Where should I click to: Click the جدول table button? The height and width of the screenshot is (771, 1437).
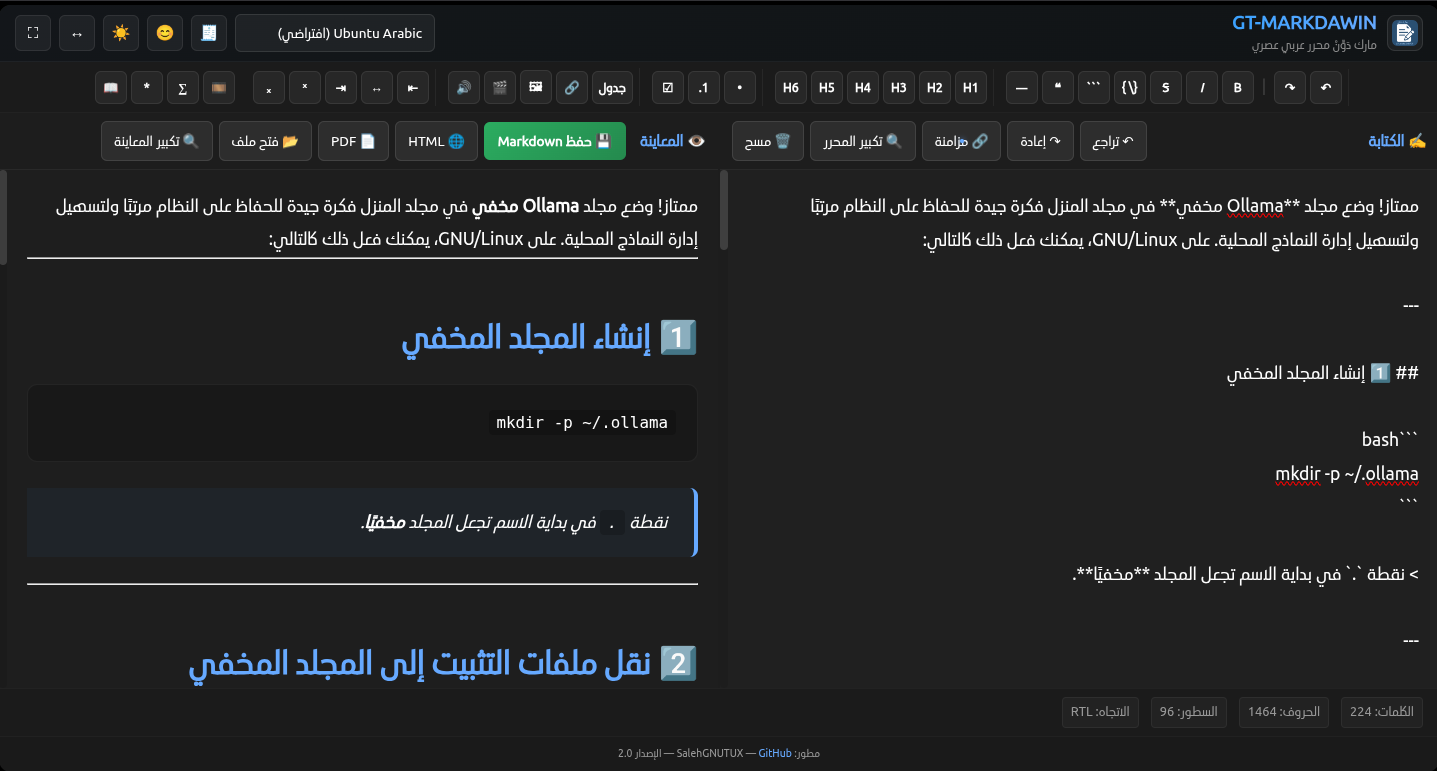[612, 88]
